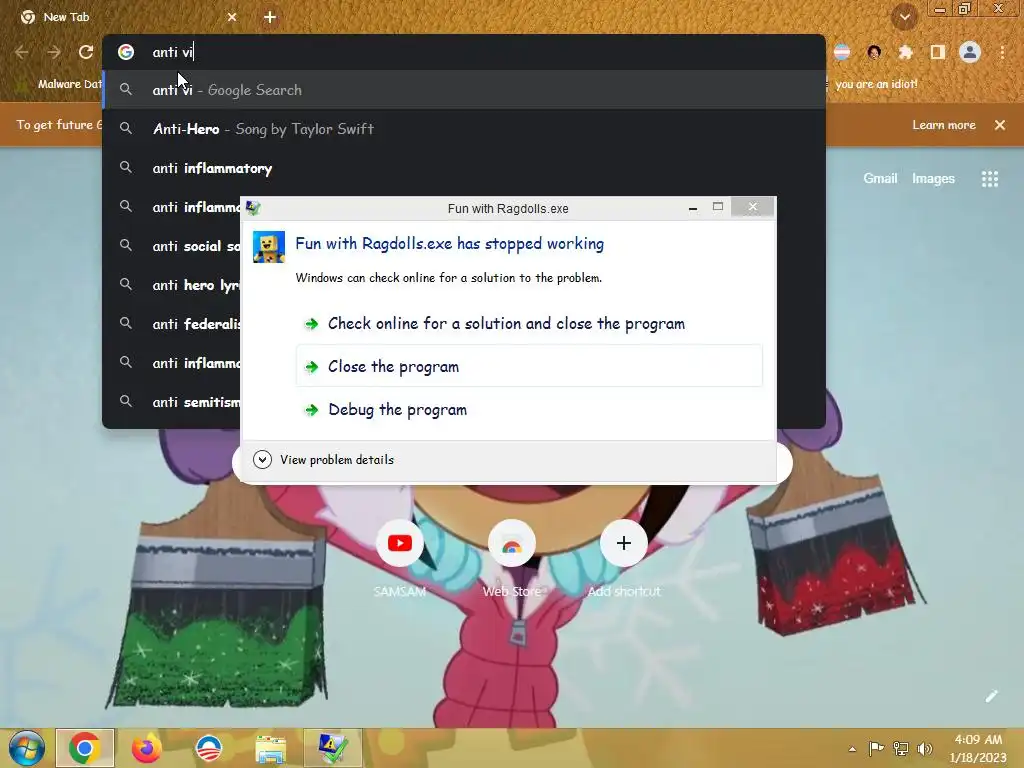Open the clock showing 4:09 AM
The height and width of the screenshot is (768, 1024).
(x=978, y=748)
